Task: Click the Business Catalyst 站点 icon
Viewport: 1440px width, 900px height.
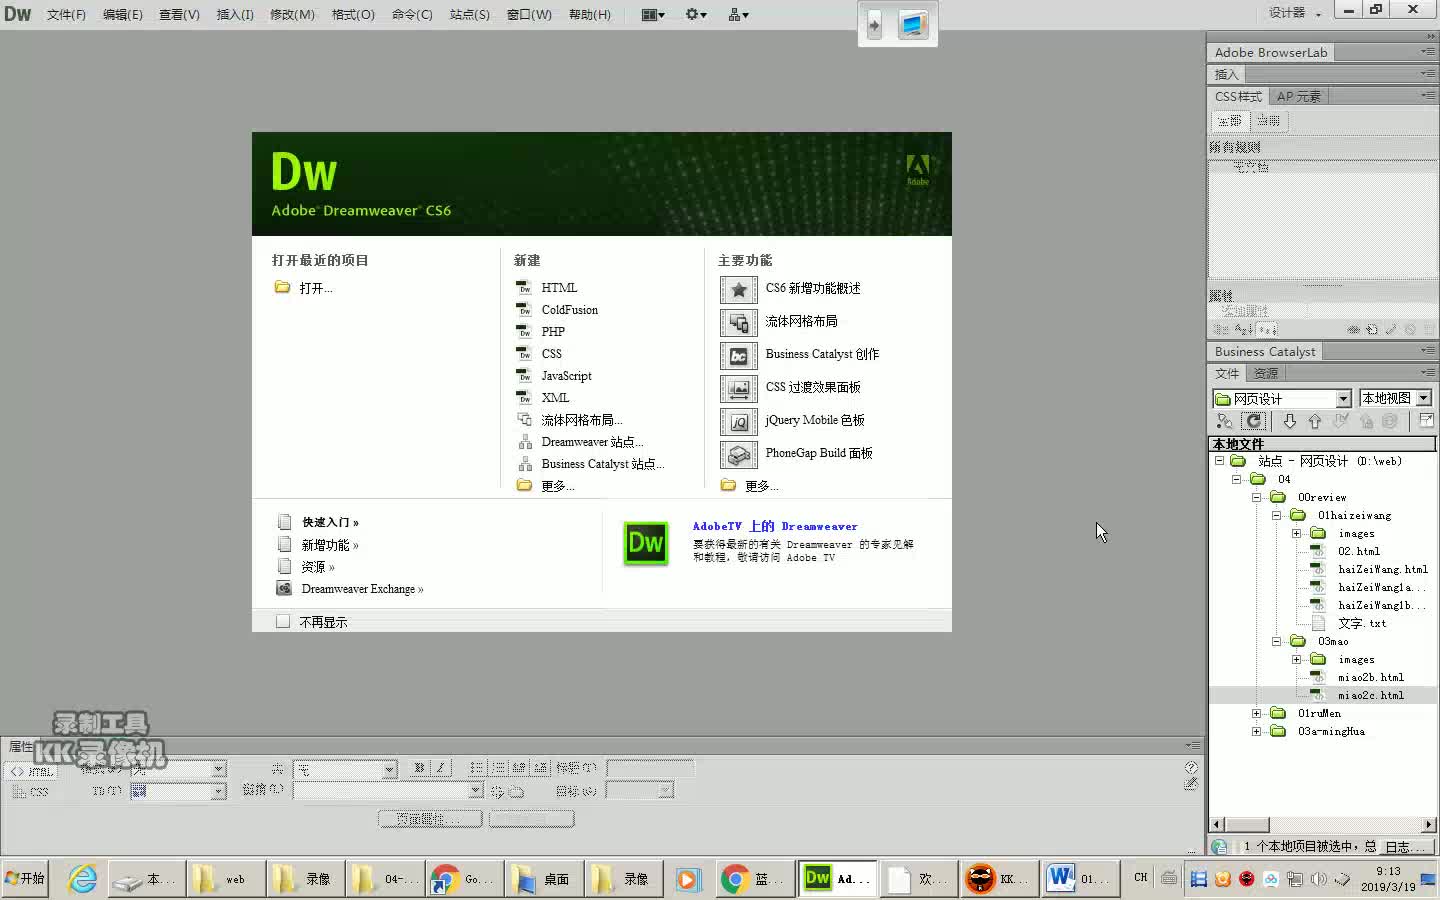Action: click(524, 464)
